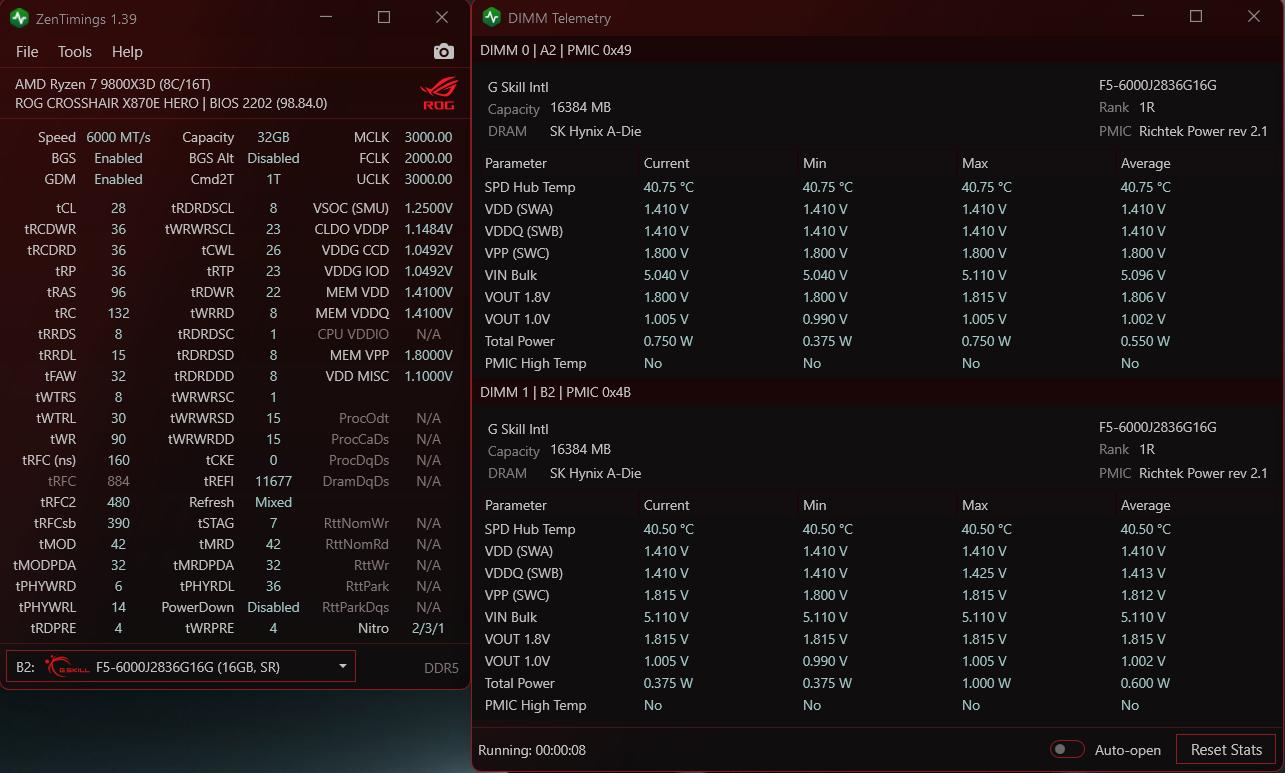Image resolution: width=1285 pixels, height=773 pixels.
Task: Select the DIMM 0 | A2 | PMIC 0x49 header
Action: pyautogui.click(x=556, y=50)
